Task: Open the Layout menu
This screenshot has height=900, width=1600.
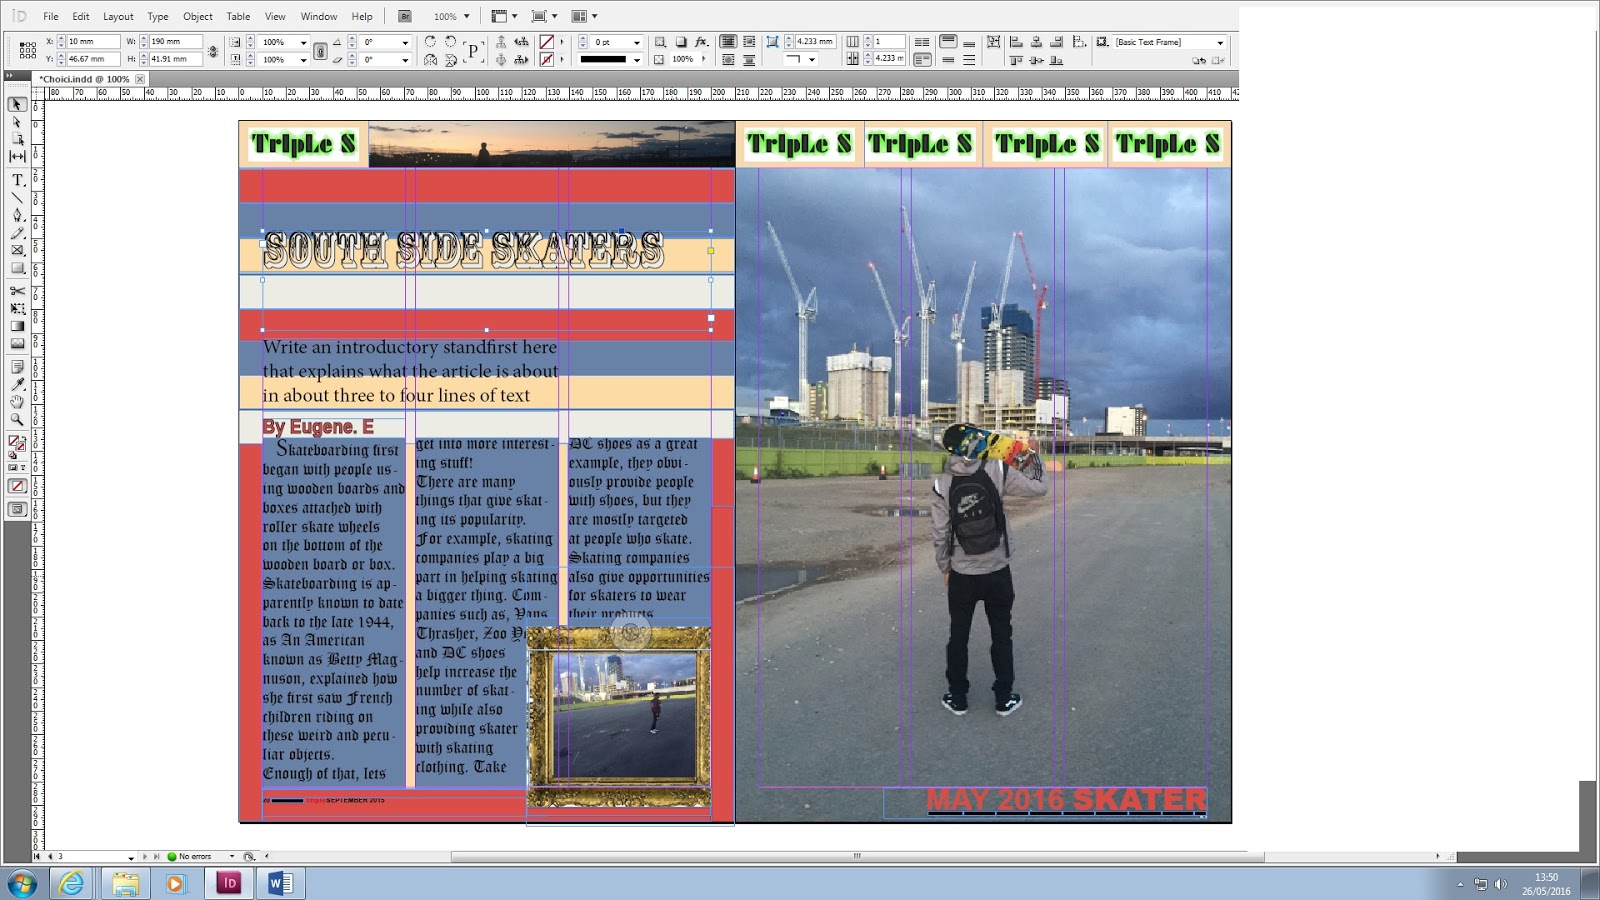Action: click(x=117, y=16)
